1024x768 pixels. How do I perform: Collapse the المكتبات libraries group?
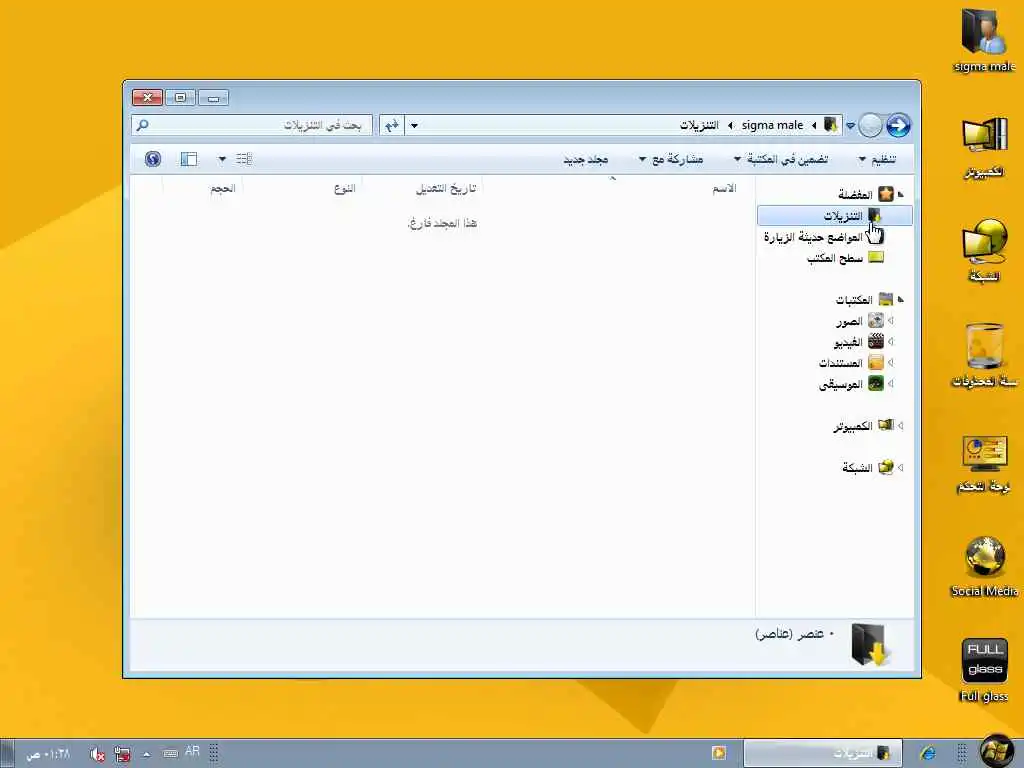[x=901, y=299]
